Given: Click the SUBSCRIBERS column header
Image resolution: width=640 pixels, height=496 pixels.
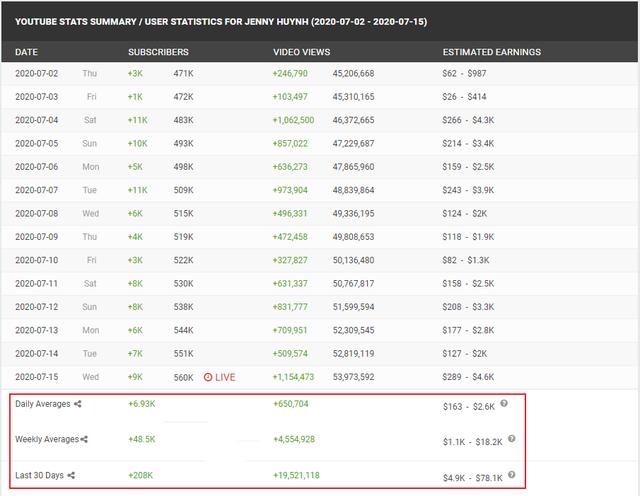Looking at the screenshot, I should pyautogui.click(x=158, y=52).
